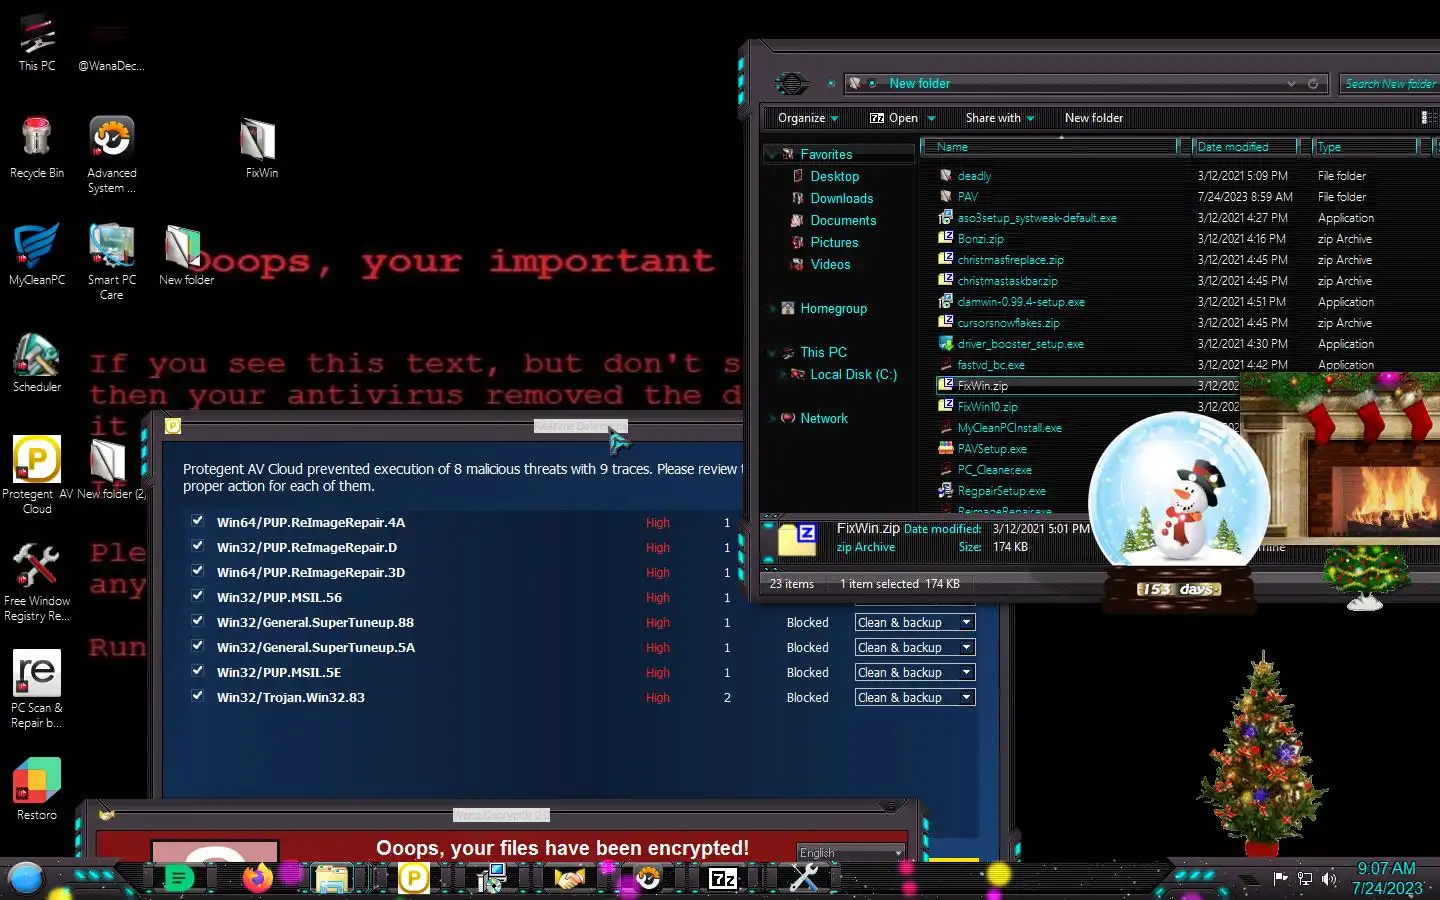
Task: Uncheck Win64/PUP.ReImageRepair.4A threat
Action: coord(197,521)
